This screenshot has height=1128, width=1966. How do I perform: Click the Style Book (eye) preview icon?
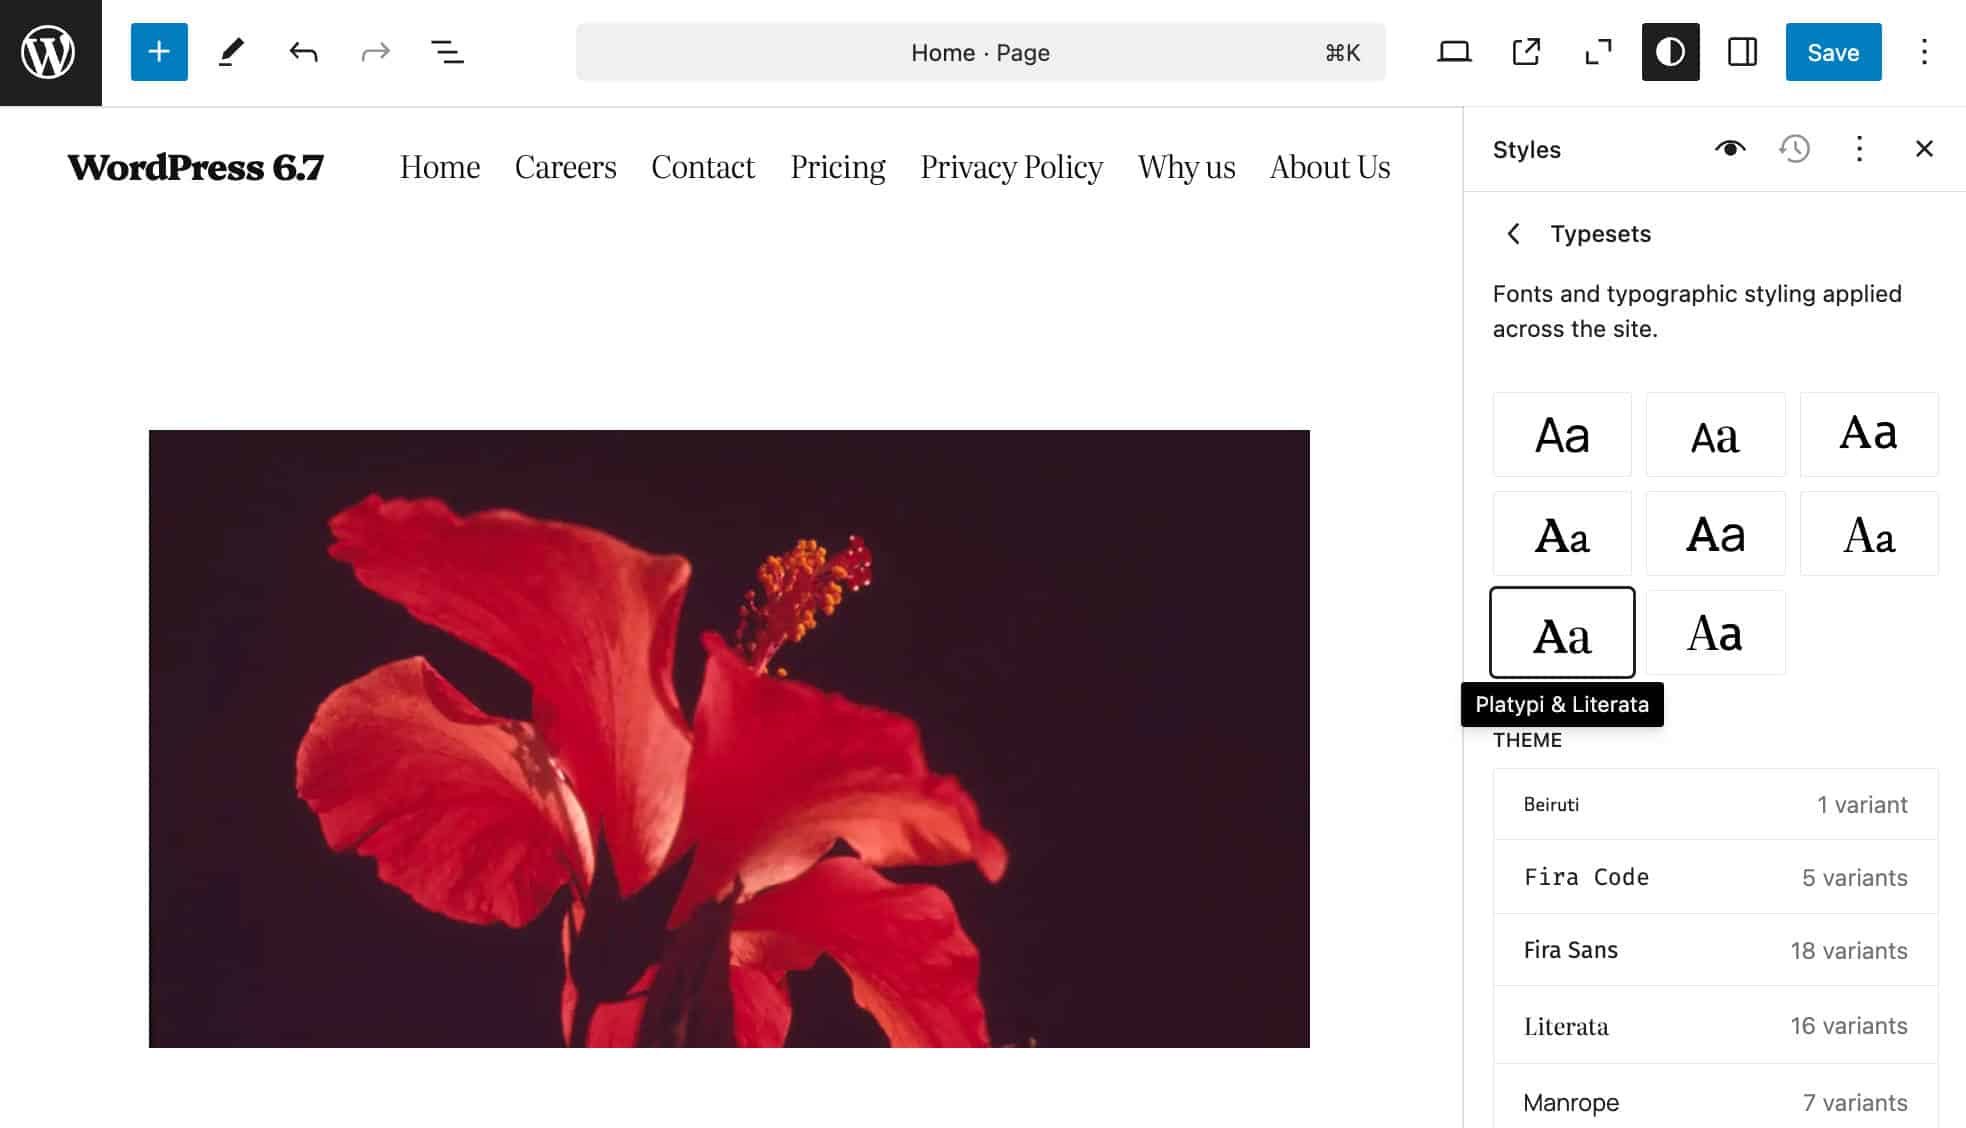(1730, 149)
